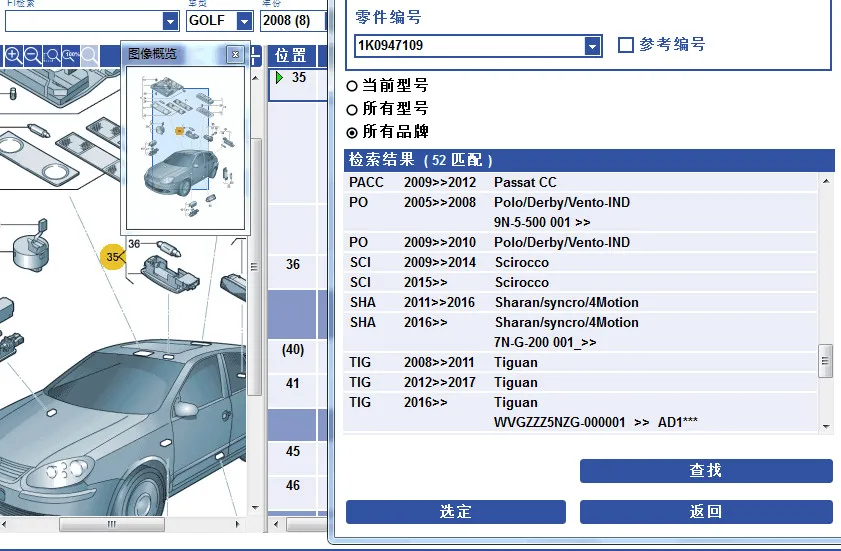
Task: Select the Tiguan 2012>>2017 result
Action: point(580,383)
